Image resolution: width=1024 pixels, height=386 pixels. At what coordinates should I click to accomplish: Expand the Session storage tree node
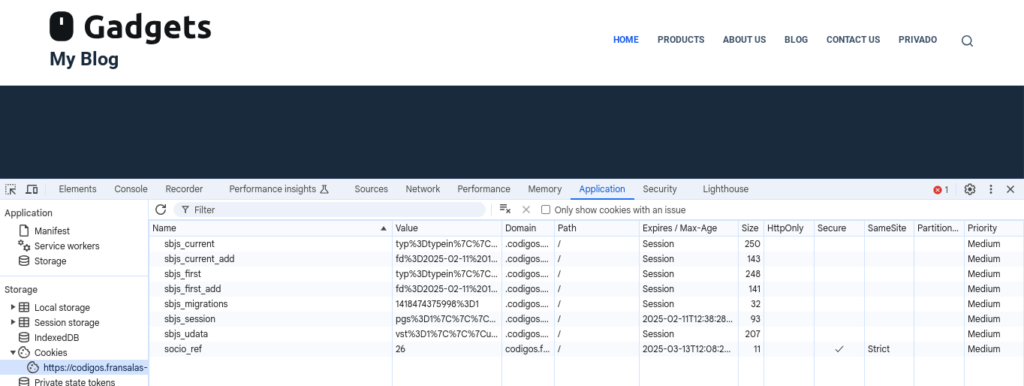point(12,322)
